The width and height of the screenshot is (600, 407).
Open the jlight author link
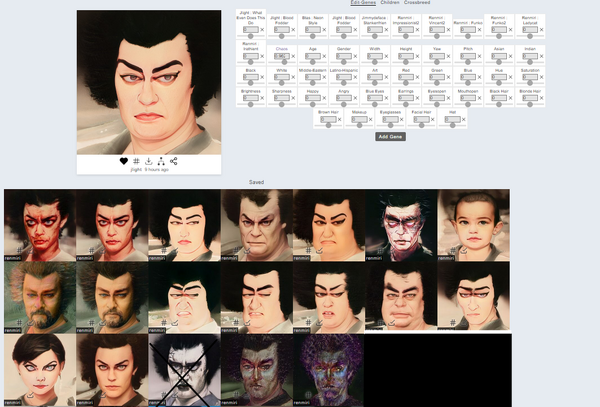pyautogui.click(x=136, y=169)
